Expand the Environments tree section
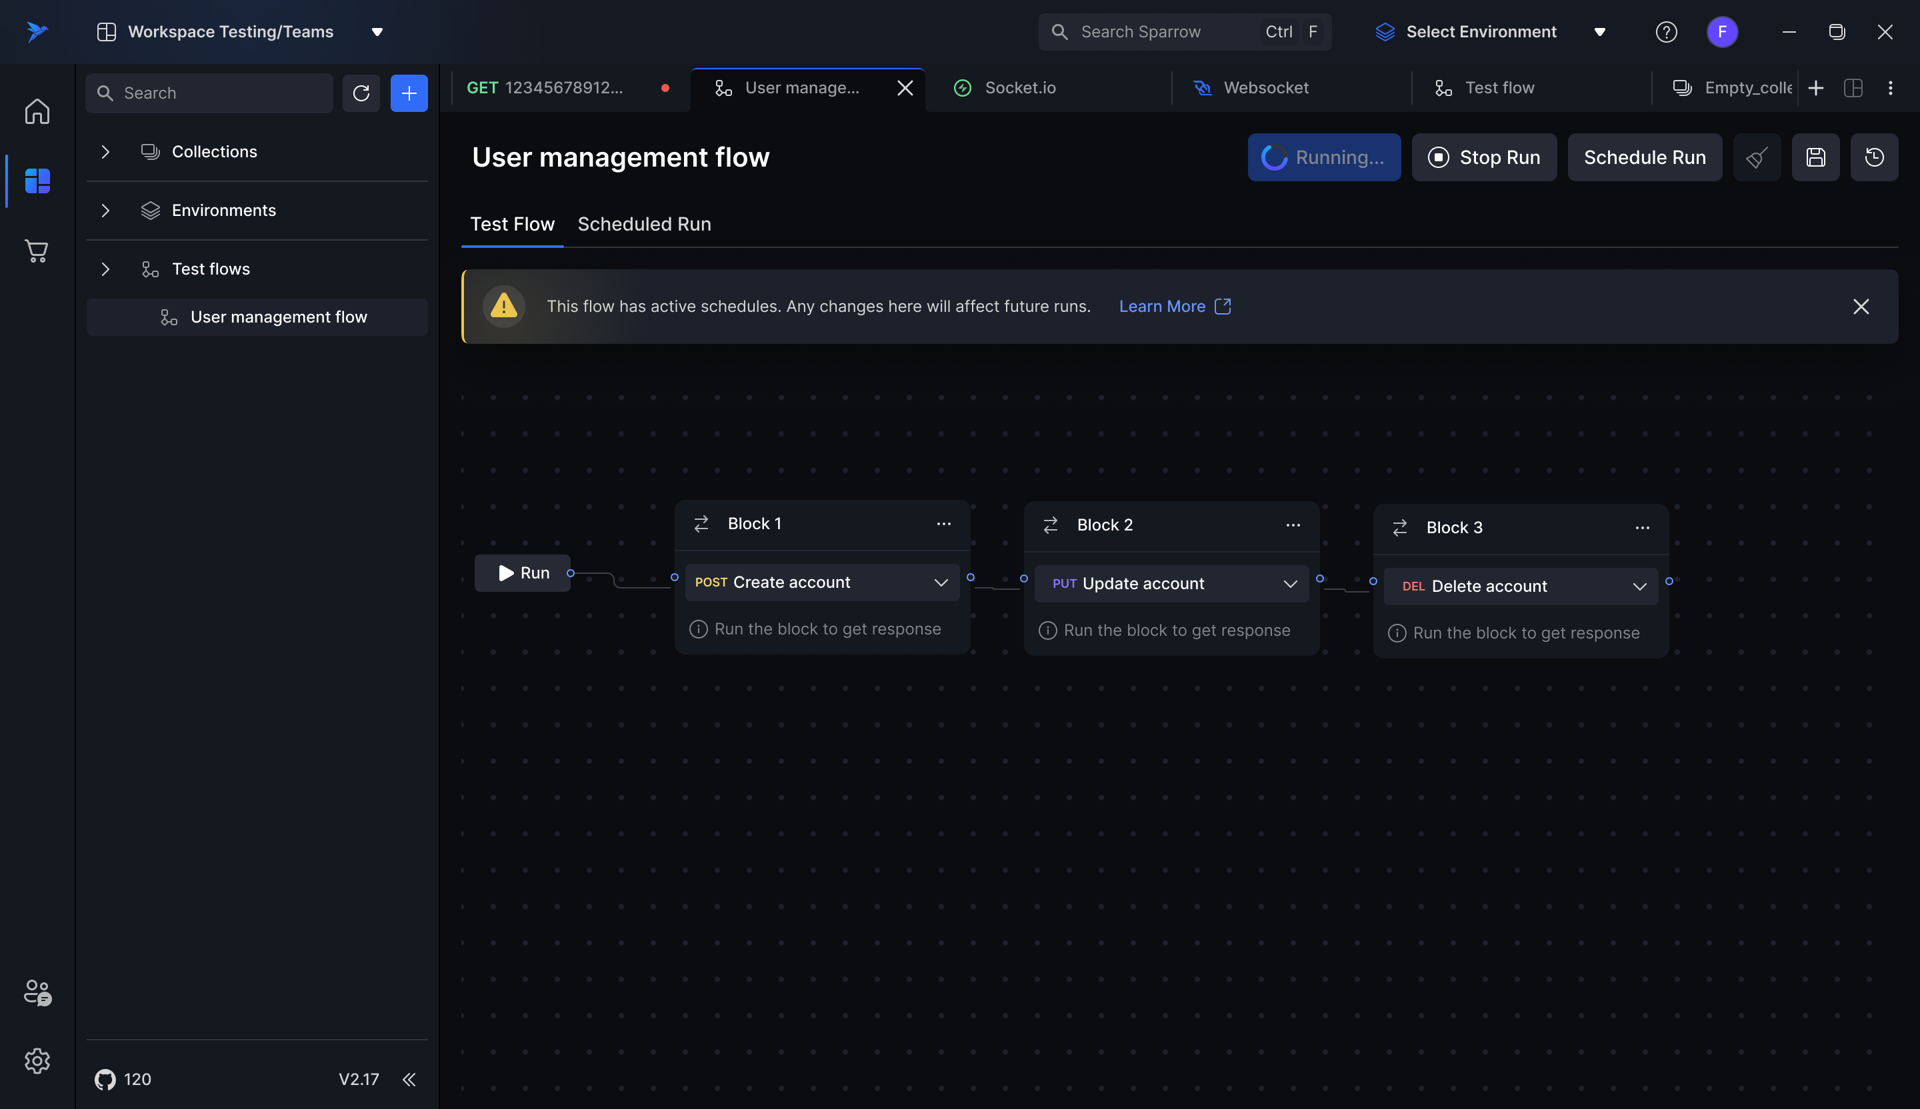Screen dimensions: 1920x1109 (x=105, y=211)
